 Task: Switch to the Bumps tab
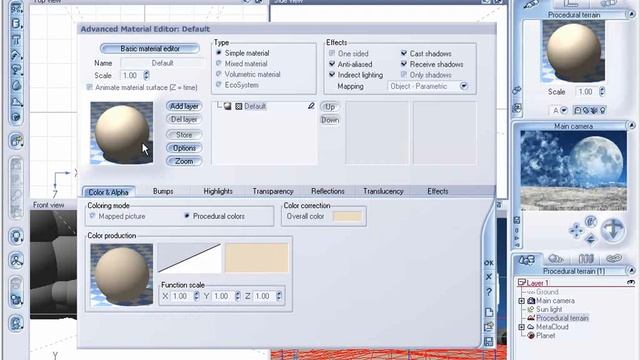click(x=163, y=191)
